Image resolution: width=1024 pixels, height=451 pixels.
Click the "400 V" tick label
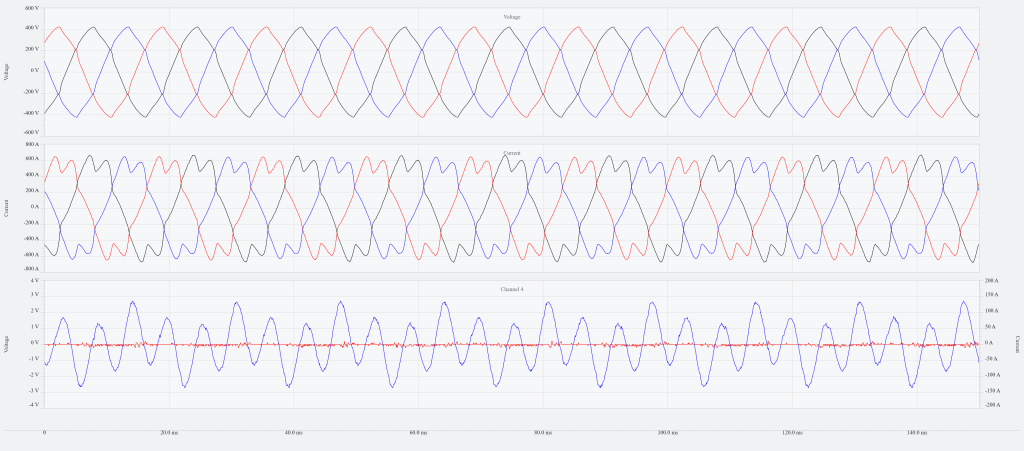[x=32, y=28]
